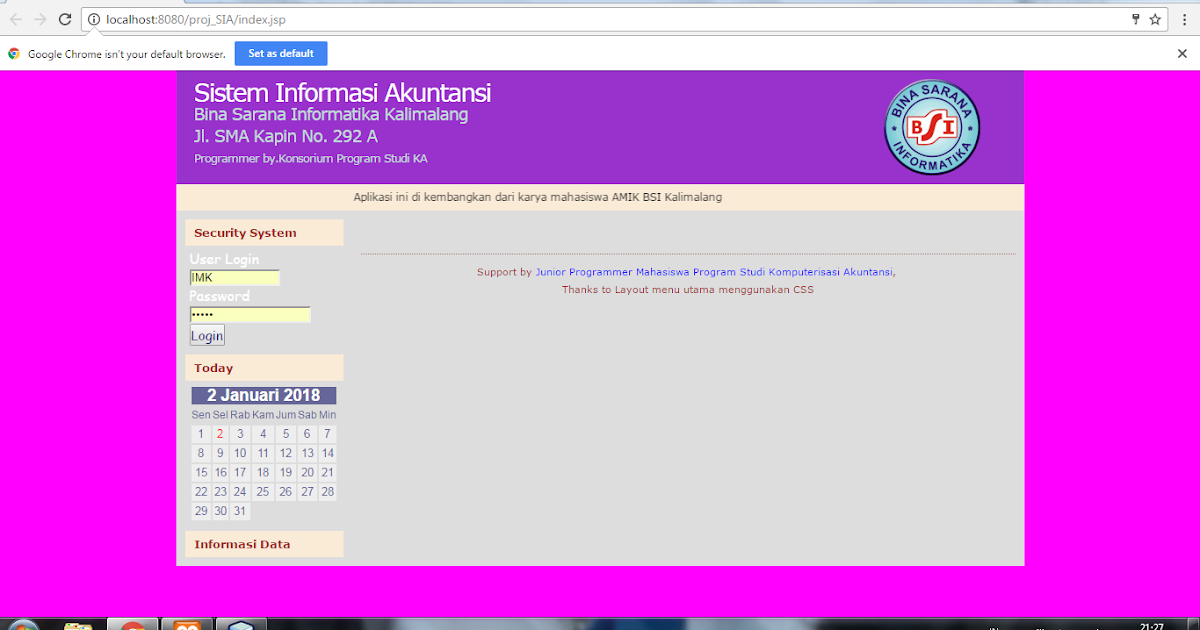Click the '2 Januari 2018' calendar header
The image size is (1200, 630).
(264, 396)
